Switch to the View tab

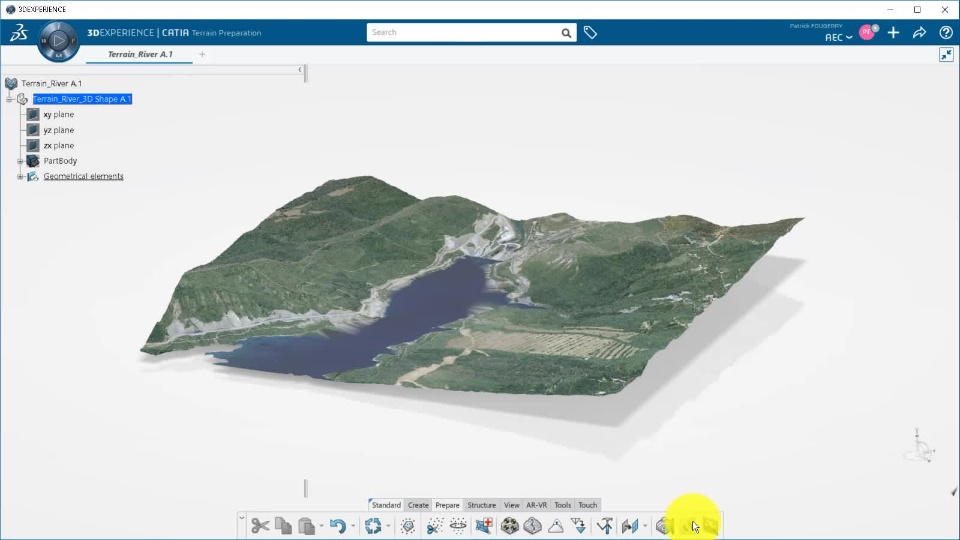coord(511,505)
